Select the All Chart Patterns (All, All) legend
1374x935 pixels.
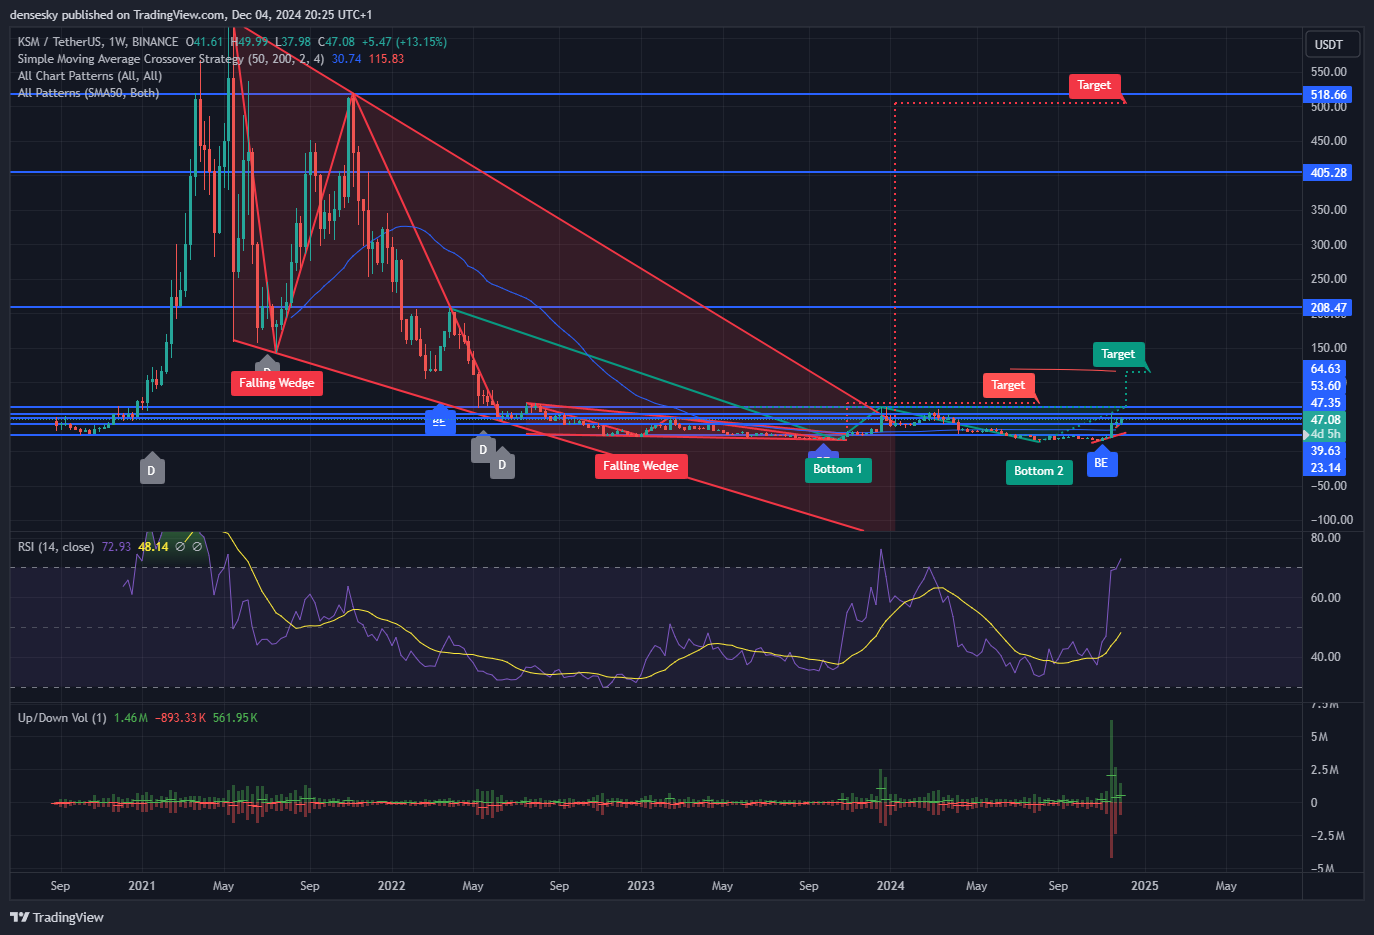90,76
